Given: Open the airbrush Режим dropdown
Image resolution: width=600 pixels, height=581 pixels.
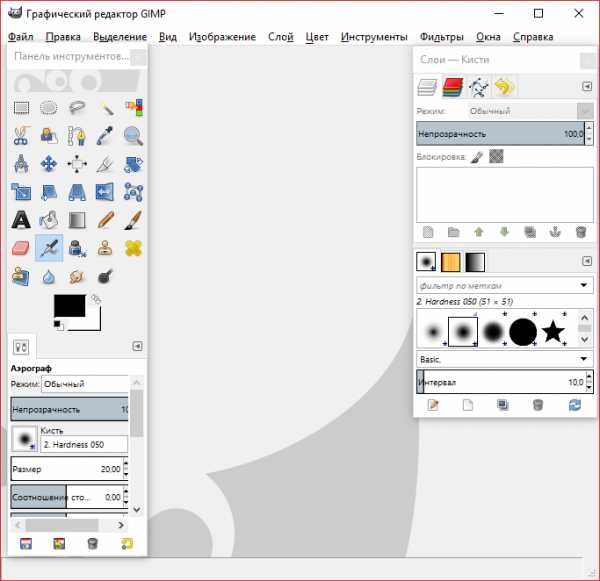Looking at the screenshot, I should pos(85,384).
